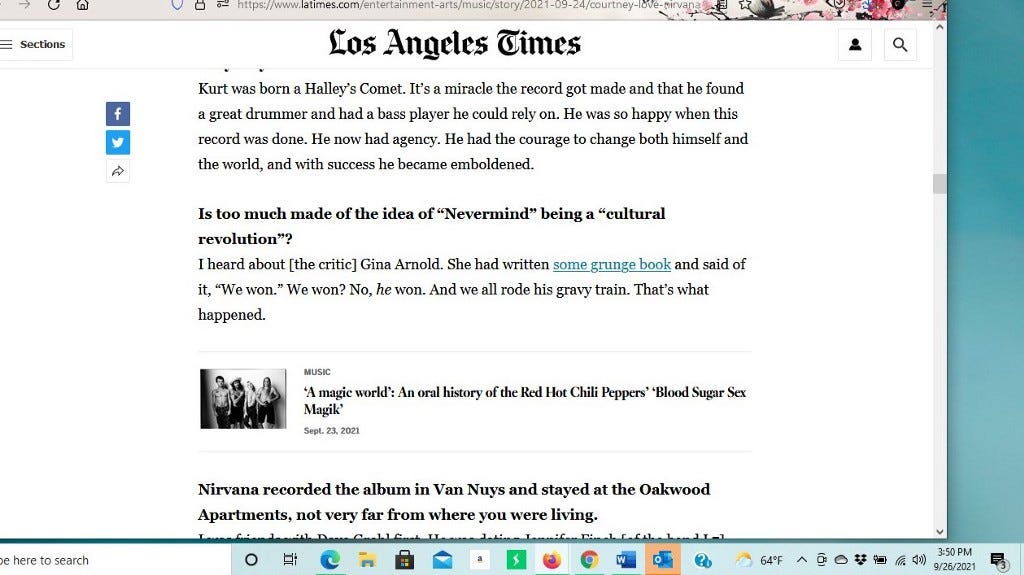Open clock showing 3:50 PM
The image size is (1024, 575).
(x=954, y=559)
